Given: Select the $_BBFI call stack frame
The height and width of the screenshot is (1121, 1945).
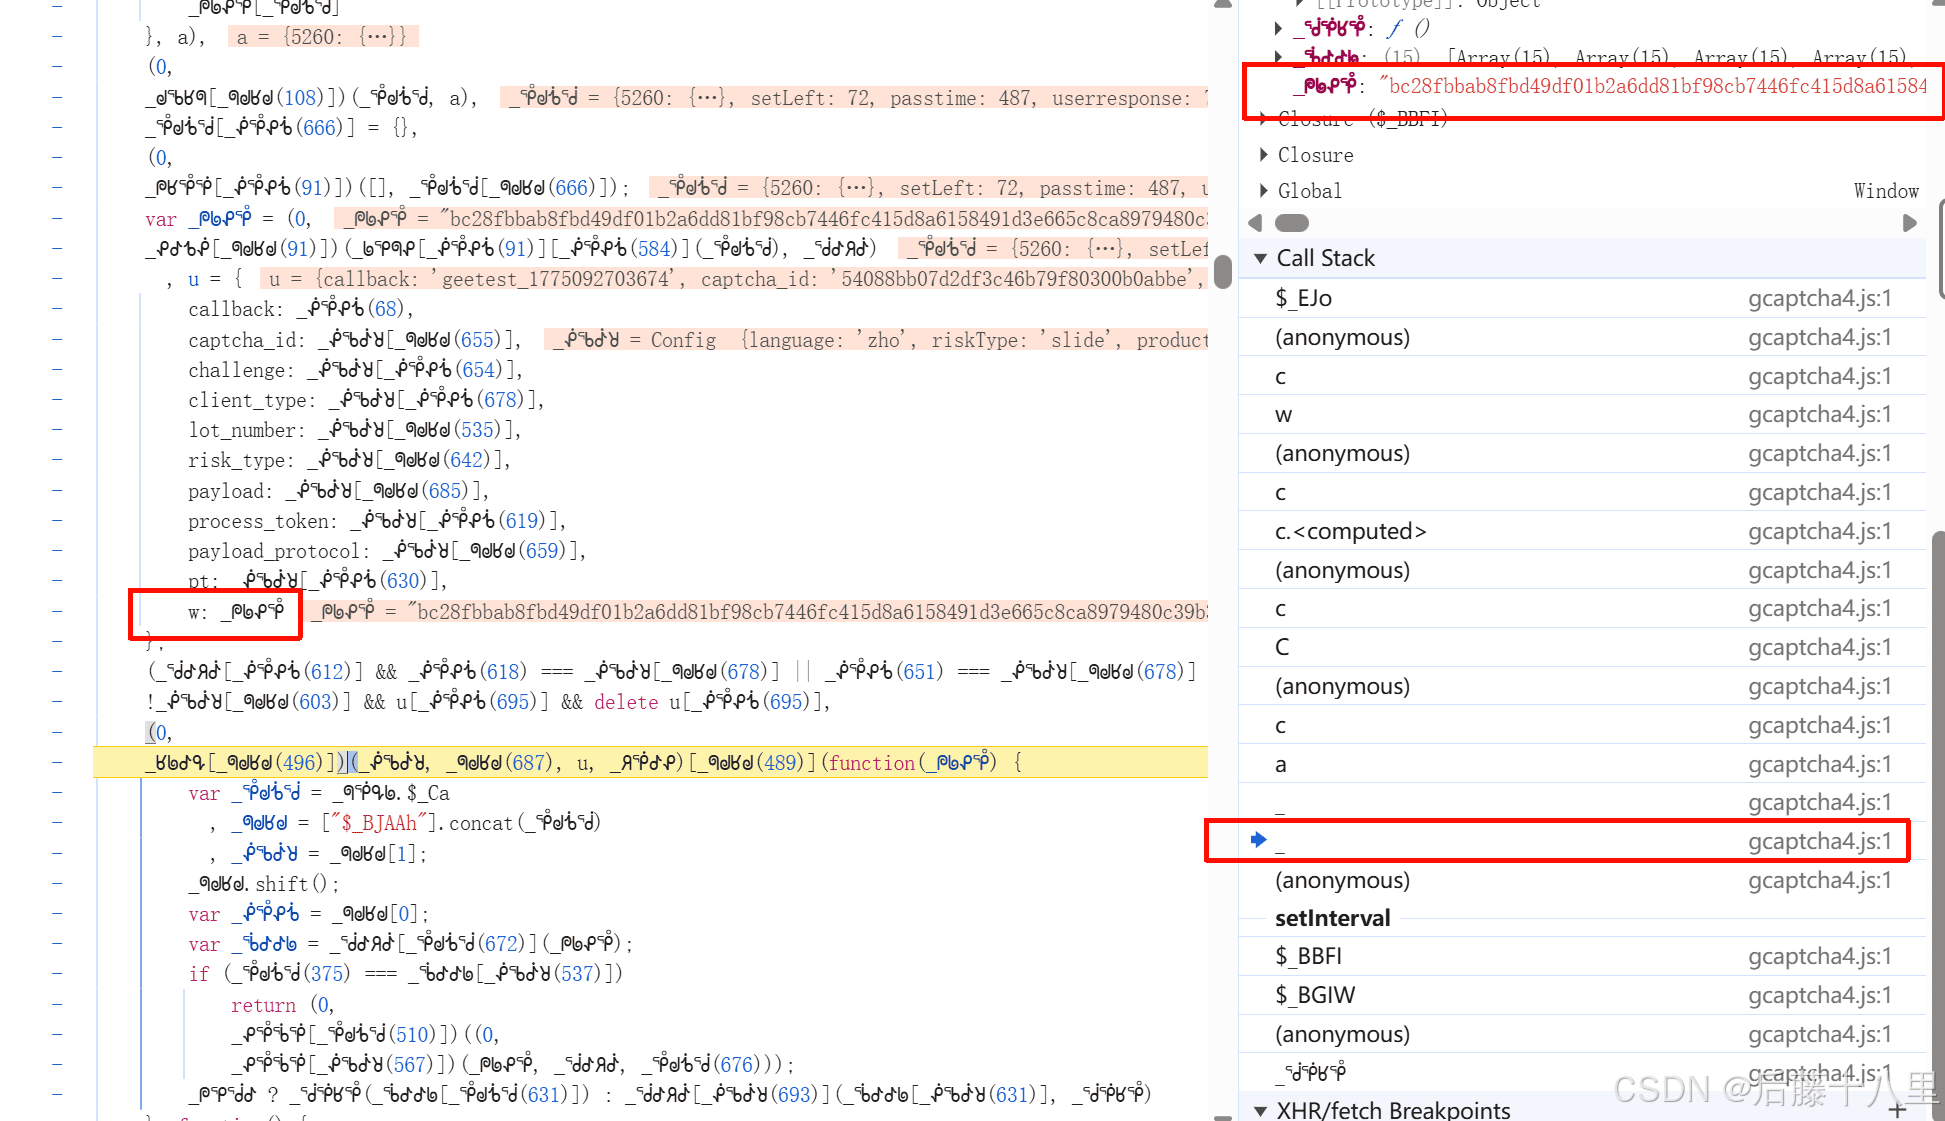Looking at the screenshot, I should (x=1308, y=956).
